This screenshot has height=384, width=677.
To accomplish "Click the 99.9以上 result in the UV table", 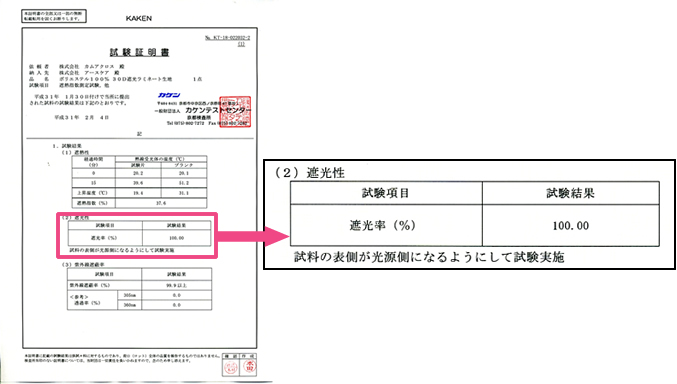I will [177, 286].
